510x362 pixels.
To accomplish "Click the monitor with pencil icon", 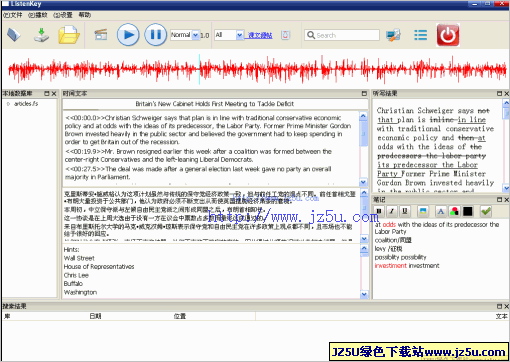I will [x=393, y=35].
